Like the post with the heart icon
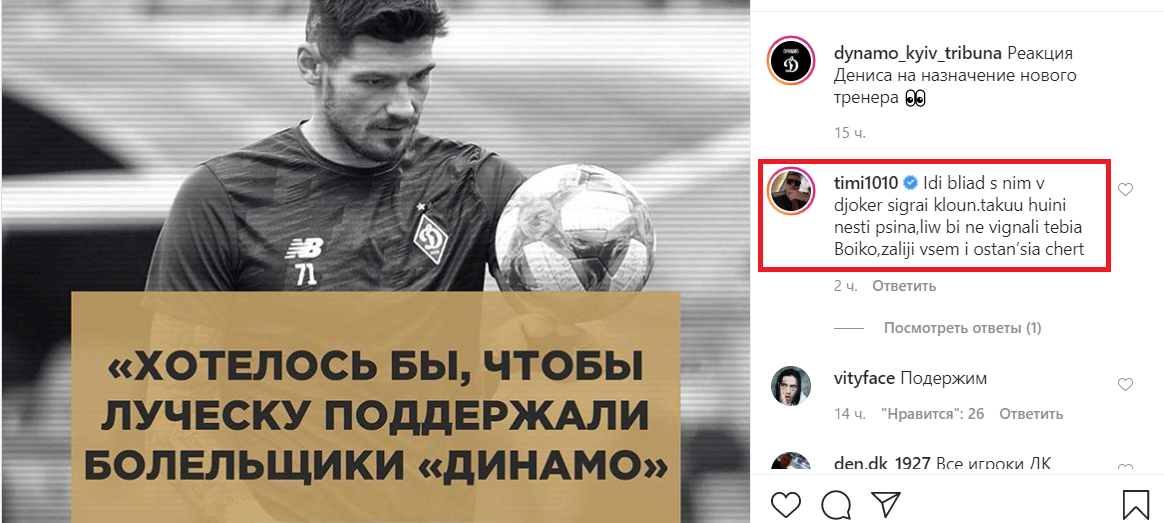 point(785,504)
